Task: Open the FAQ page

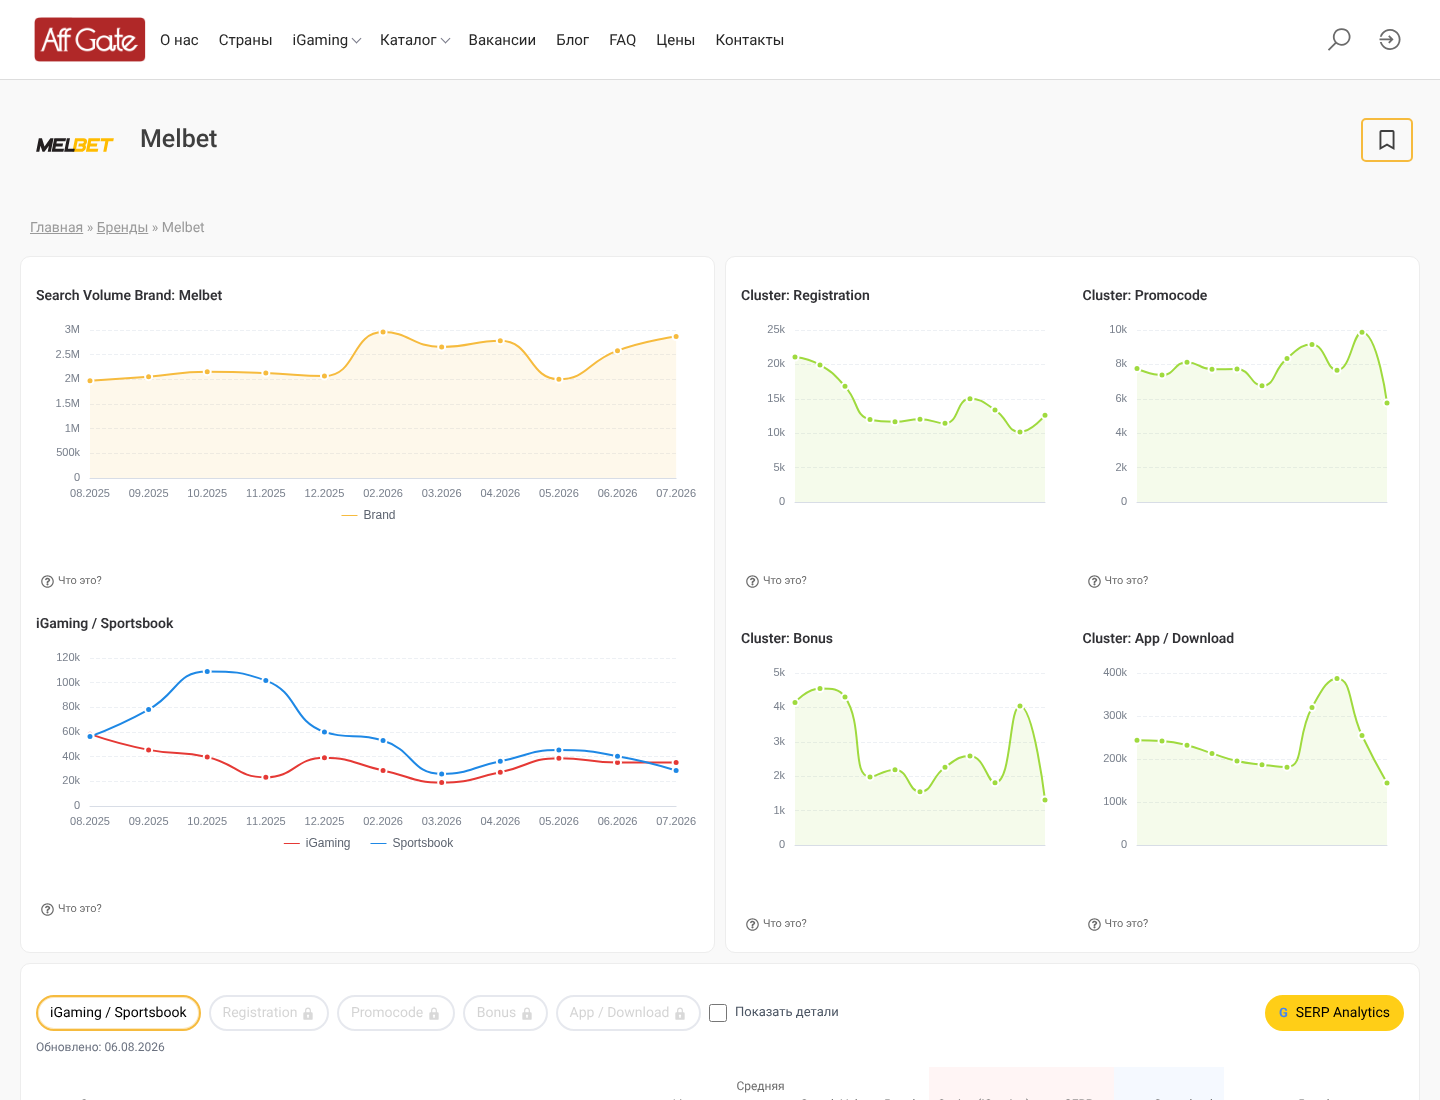Action: [623, 40]
